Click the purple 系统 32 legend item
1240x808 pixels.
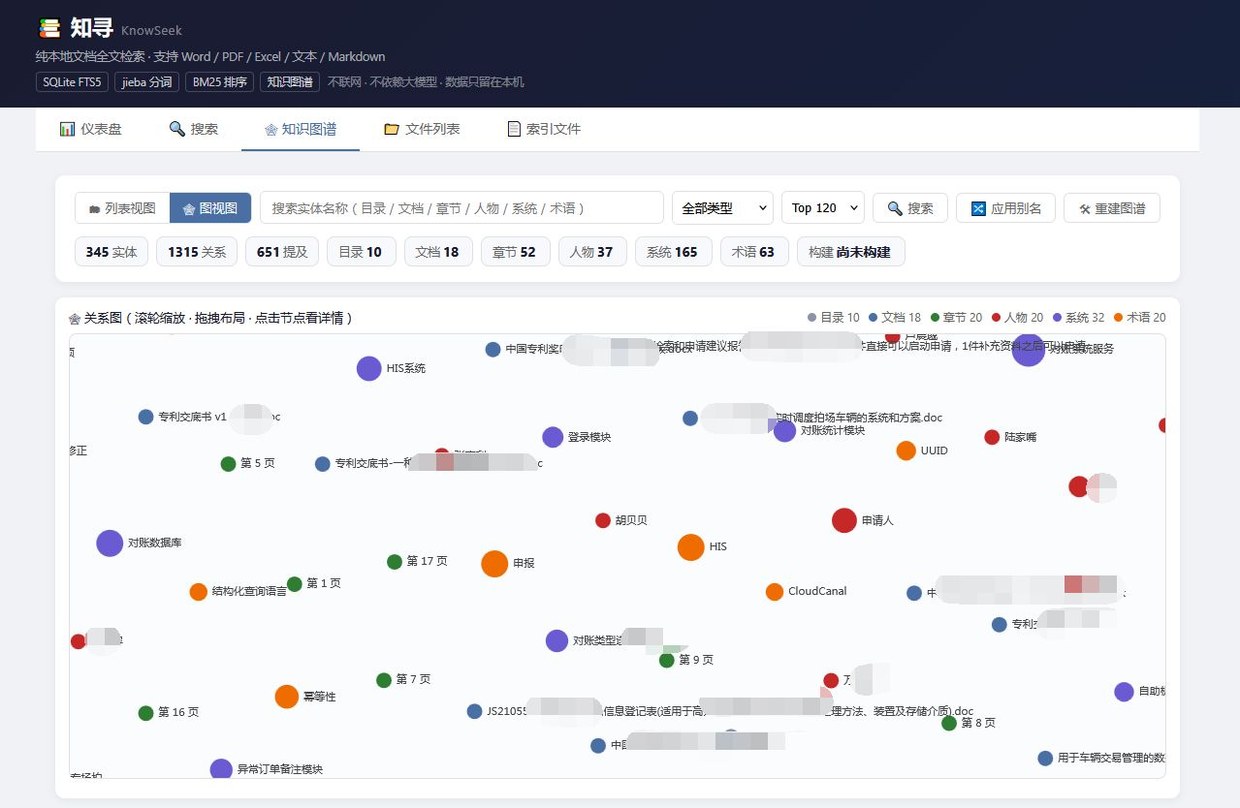pos(1078,317)
